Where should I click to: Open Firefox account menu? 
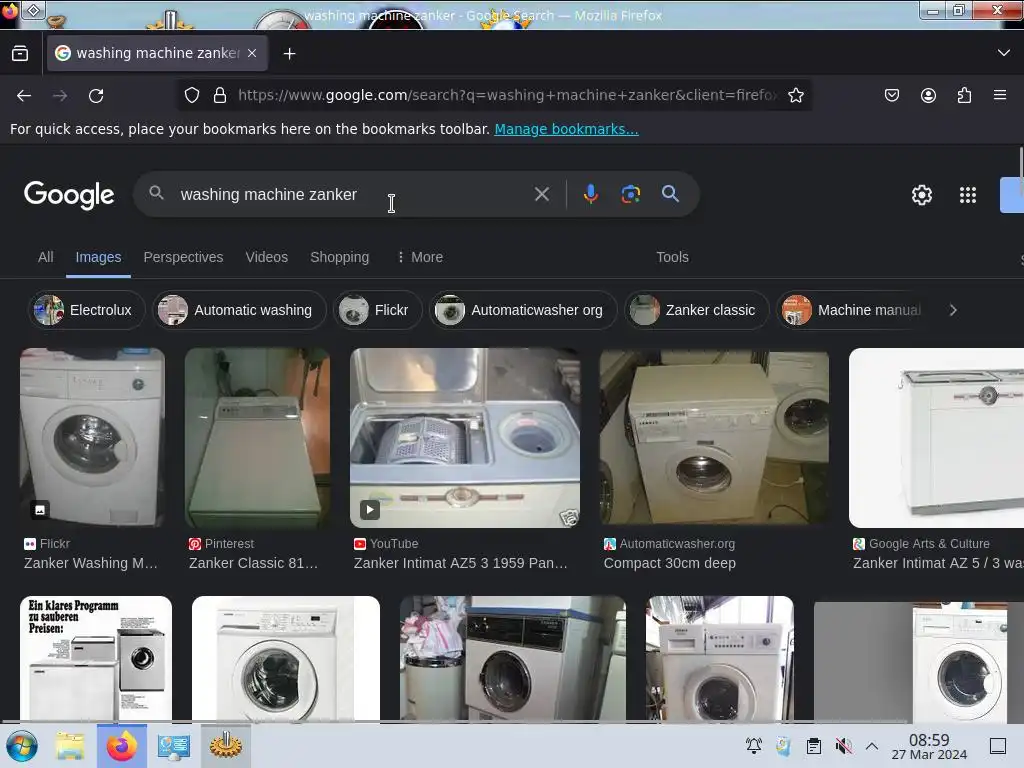tap(928, 95)
